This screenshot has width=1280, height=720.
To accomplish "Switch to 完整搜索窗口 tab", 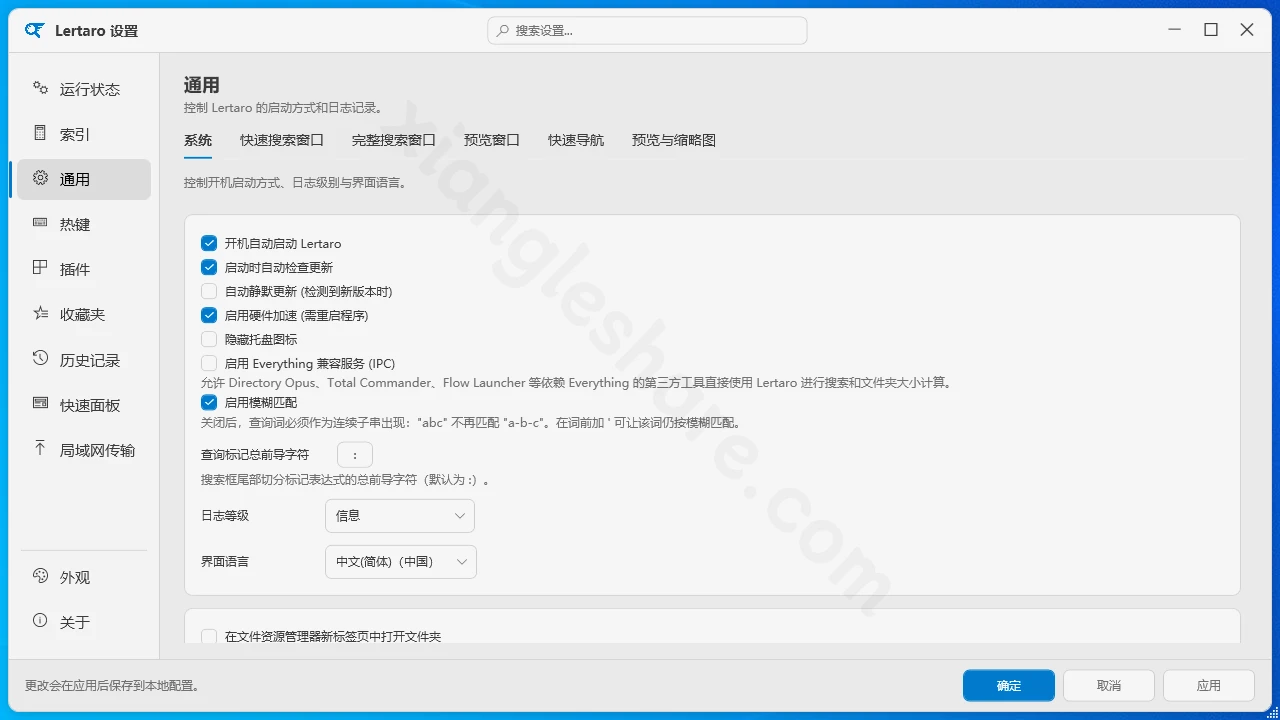I will (x=394, y=140).
